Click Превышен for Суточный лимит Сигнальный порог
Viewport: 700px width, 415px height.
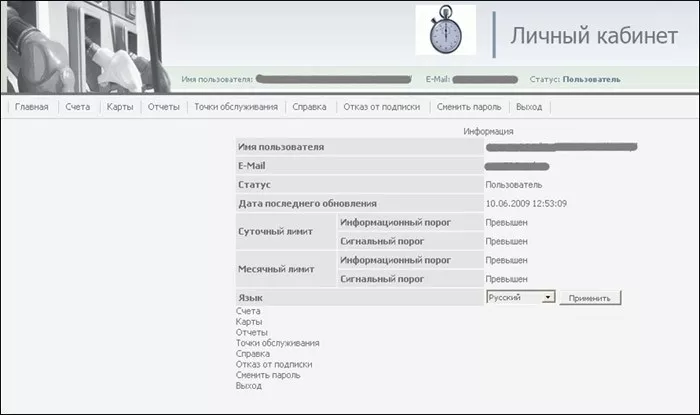click(506, 241)
